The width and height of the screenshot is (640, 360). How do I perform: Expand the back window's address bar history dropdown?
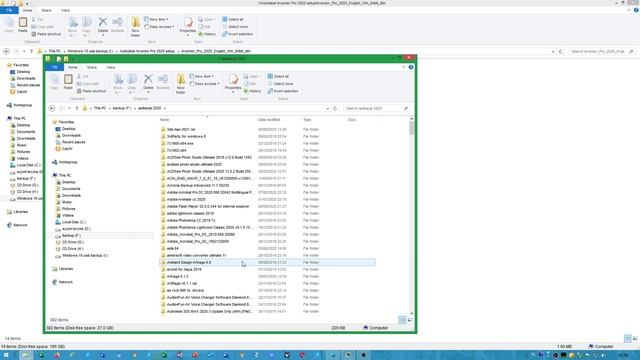(x=553, y=51)
